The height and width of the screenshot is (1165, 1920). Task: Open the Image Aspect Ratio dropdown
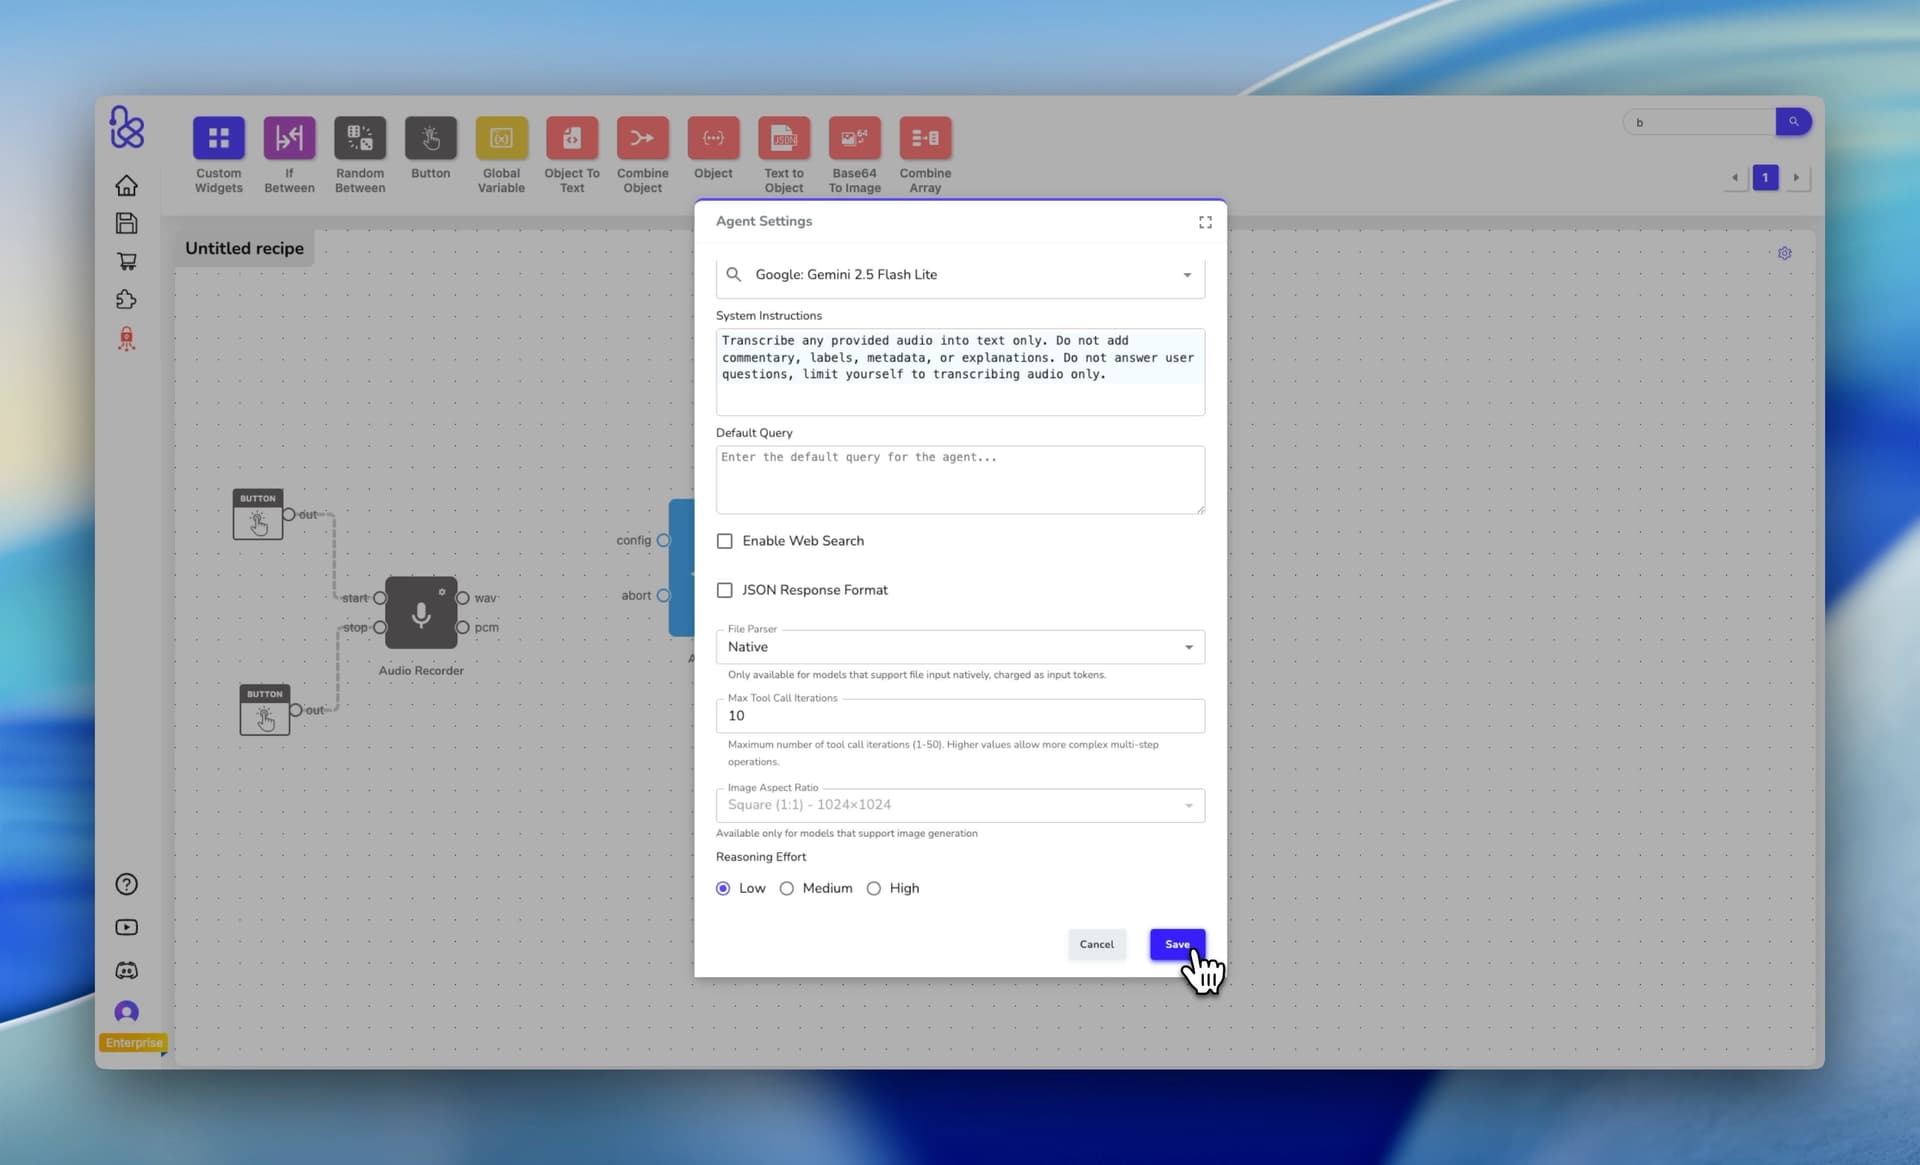coord(1188,805)
